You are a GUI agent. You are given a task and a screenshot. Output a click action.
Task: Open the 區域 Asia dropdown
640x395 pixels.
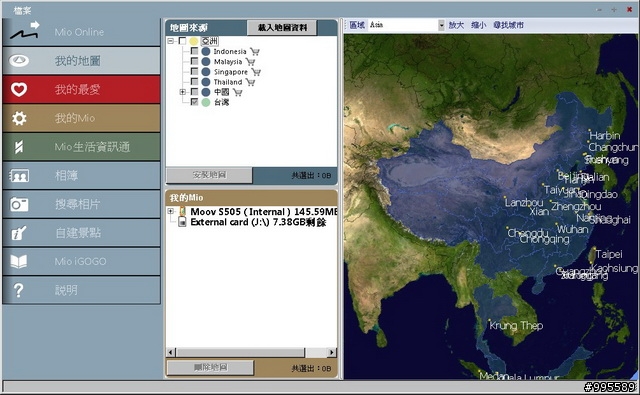pos(441,25)
